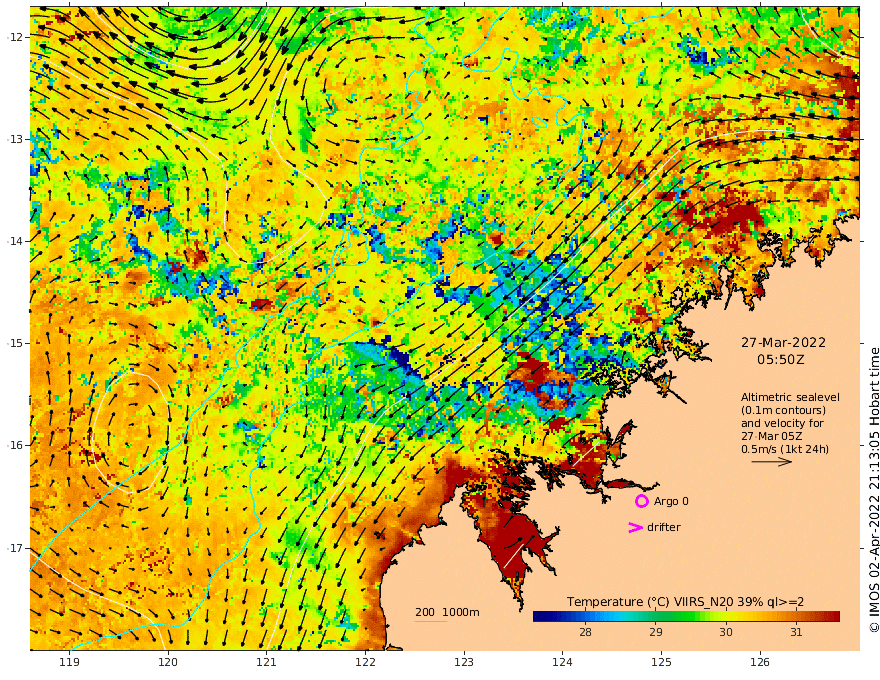Click the '200 1000m' depth legend text
The width and height of the screenshot is (880, 680).
click(447, 612)
